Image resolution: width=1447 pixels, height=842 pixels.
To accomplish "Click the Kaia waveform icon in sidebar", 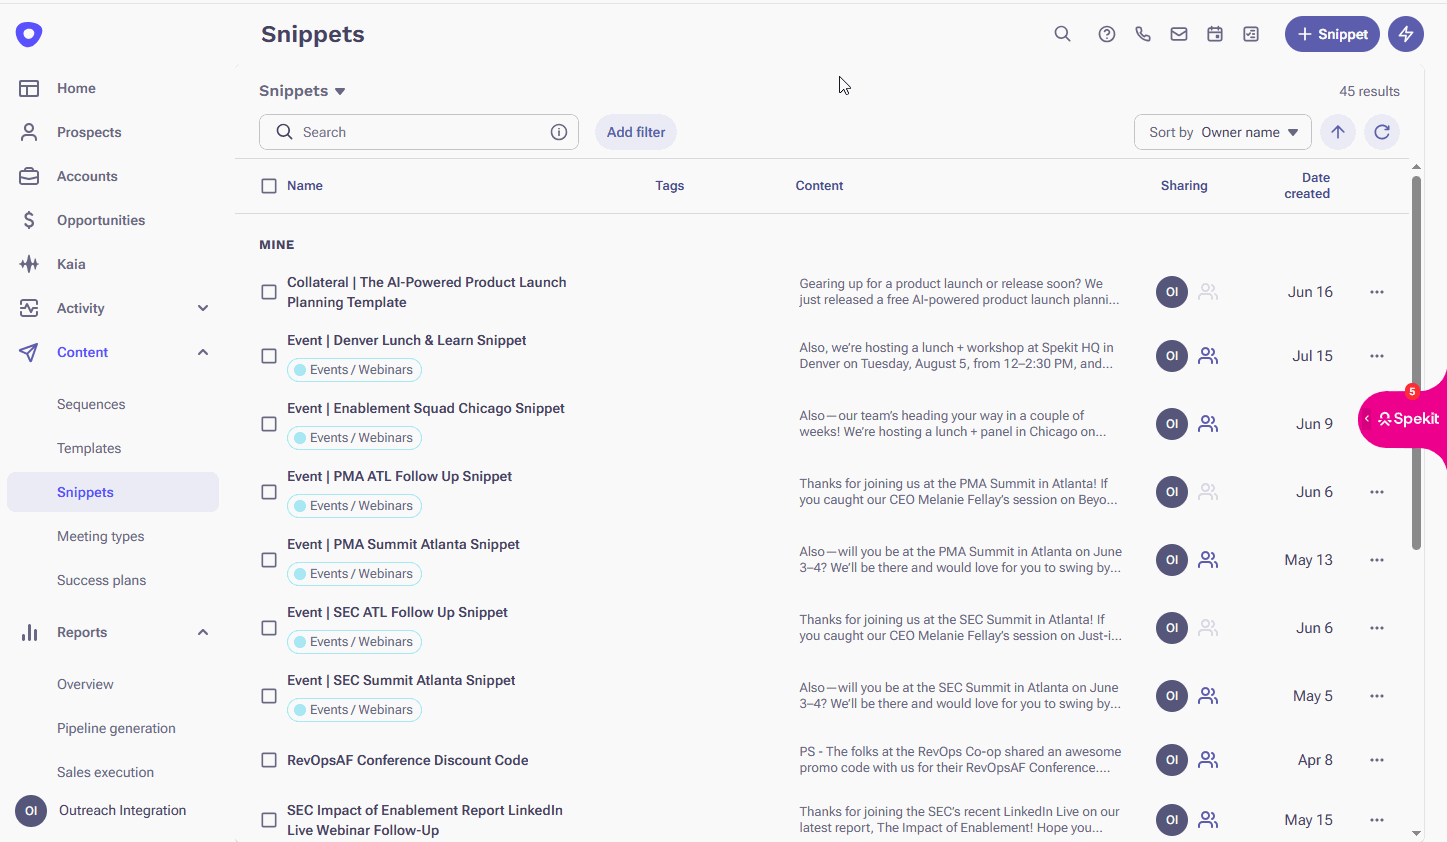I will [29, 264].
